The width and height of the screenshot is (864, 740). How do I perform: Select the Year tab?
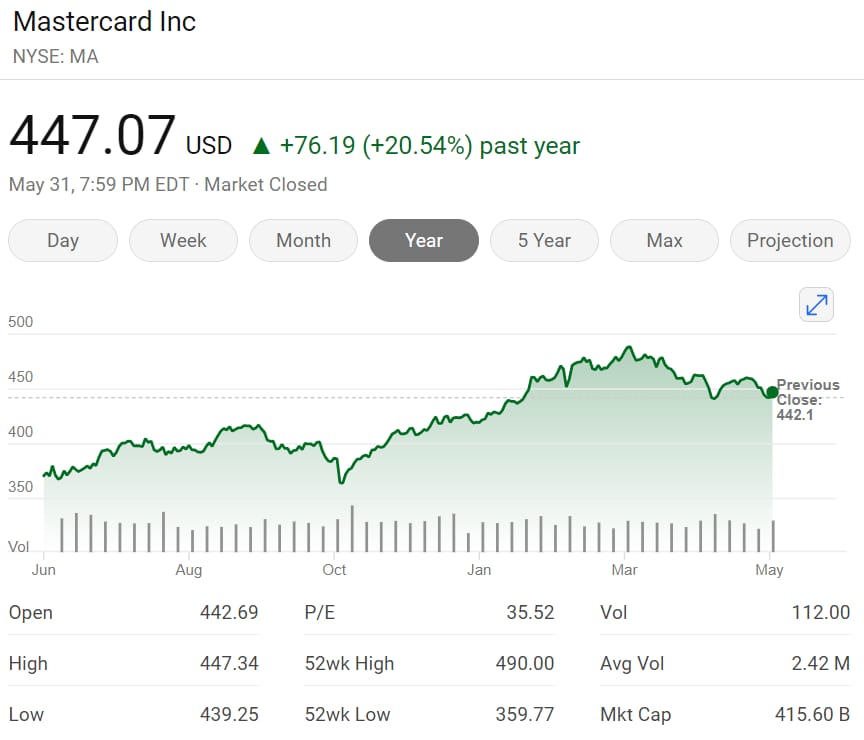[423, 240]
